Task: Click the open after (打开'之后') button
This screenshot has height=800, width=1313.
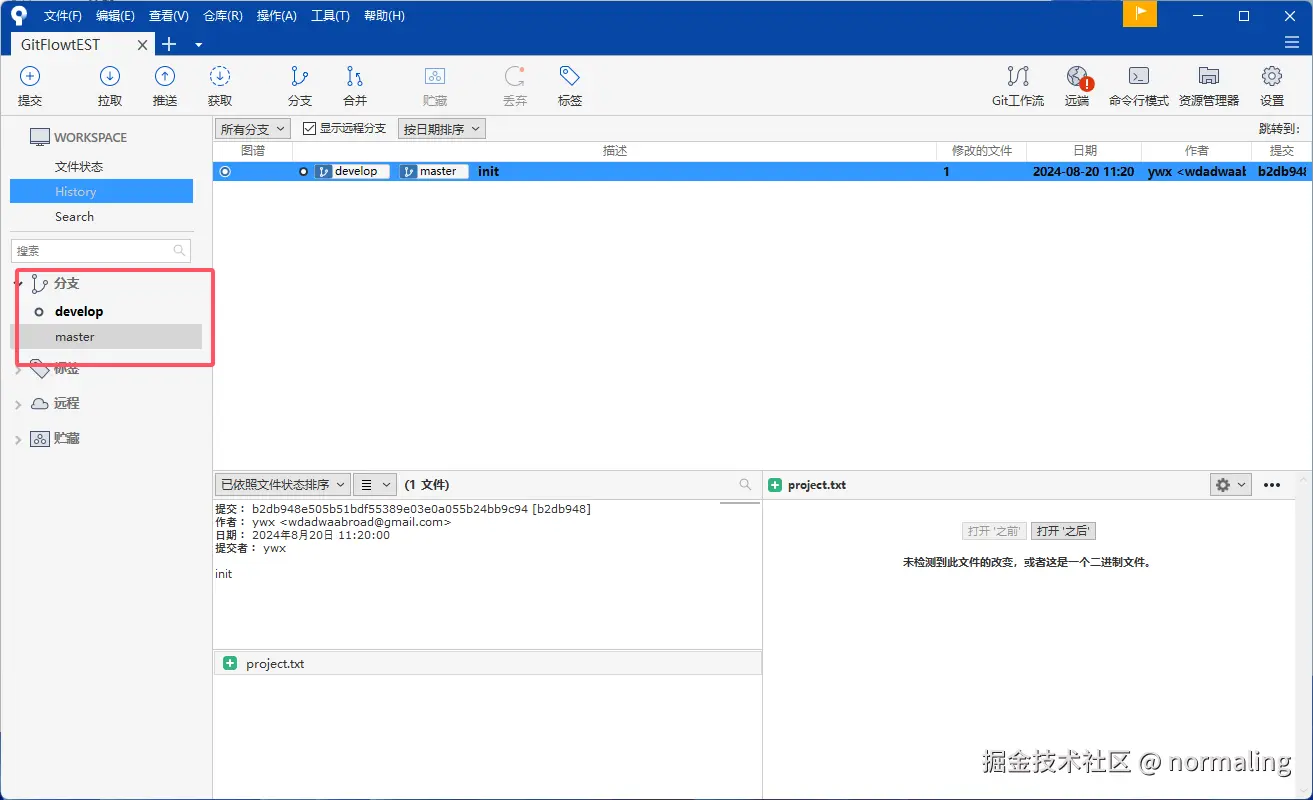Action: (1063, 531)
